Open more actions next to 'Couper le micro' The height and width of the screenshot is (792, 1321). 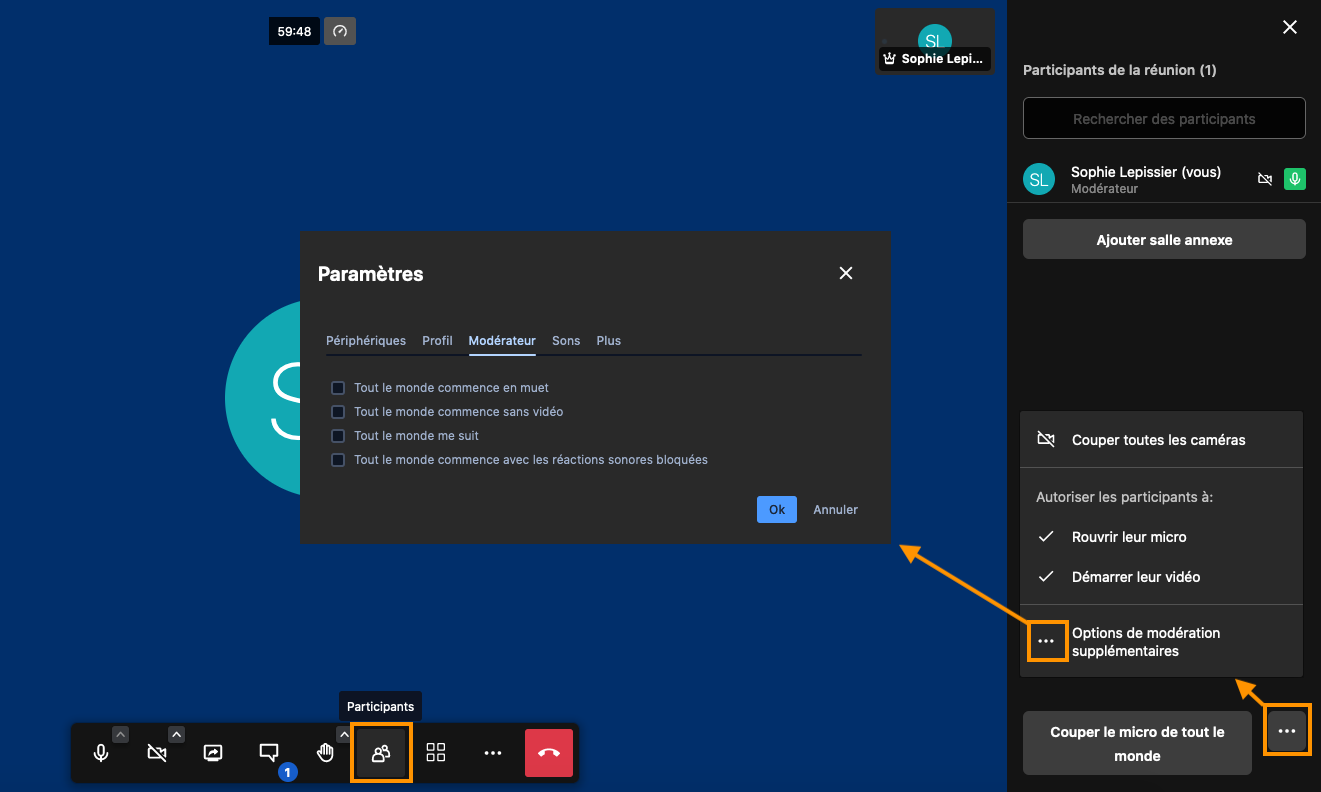point(1286,732)
